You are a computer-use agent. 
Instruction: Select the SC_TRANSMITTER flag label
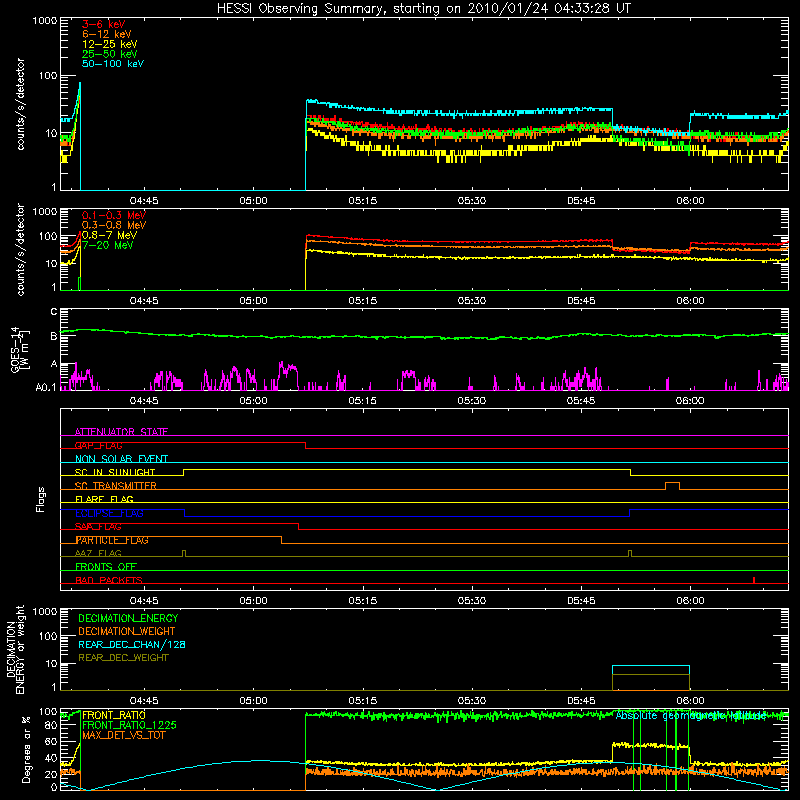(x=116, y=486)
